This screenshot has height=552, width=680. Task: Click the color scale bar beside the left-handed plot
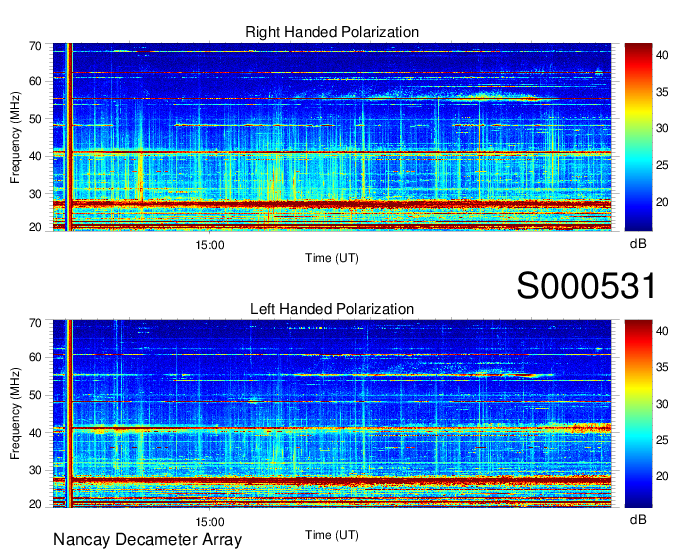click(638, 414)
